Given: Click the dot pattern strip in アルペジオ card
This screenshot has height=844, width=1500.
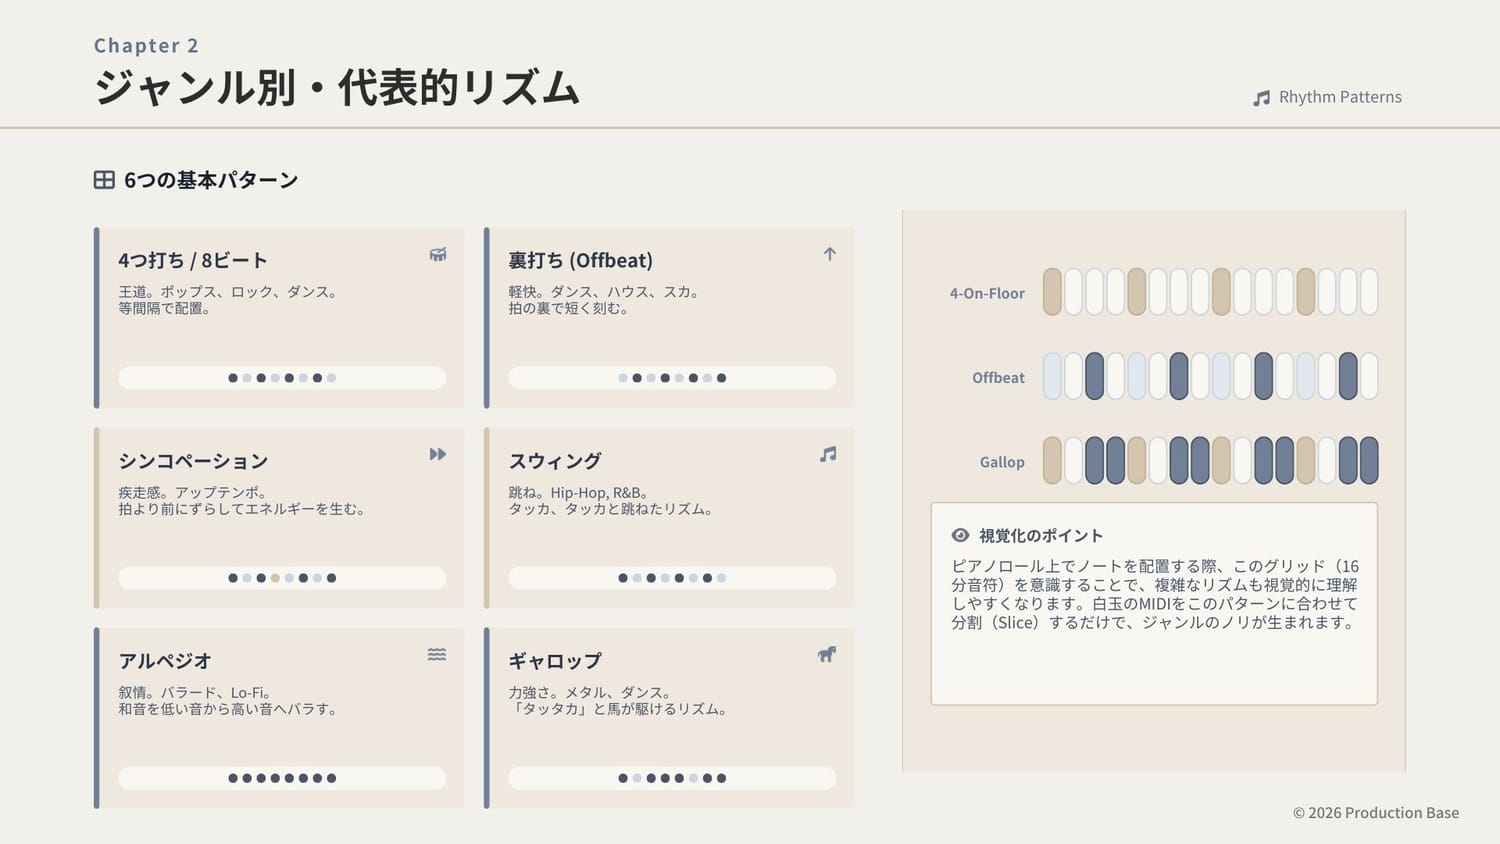Looking at the screenshot, I should point(282,778).
